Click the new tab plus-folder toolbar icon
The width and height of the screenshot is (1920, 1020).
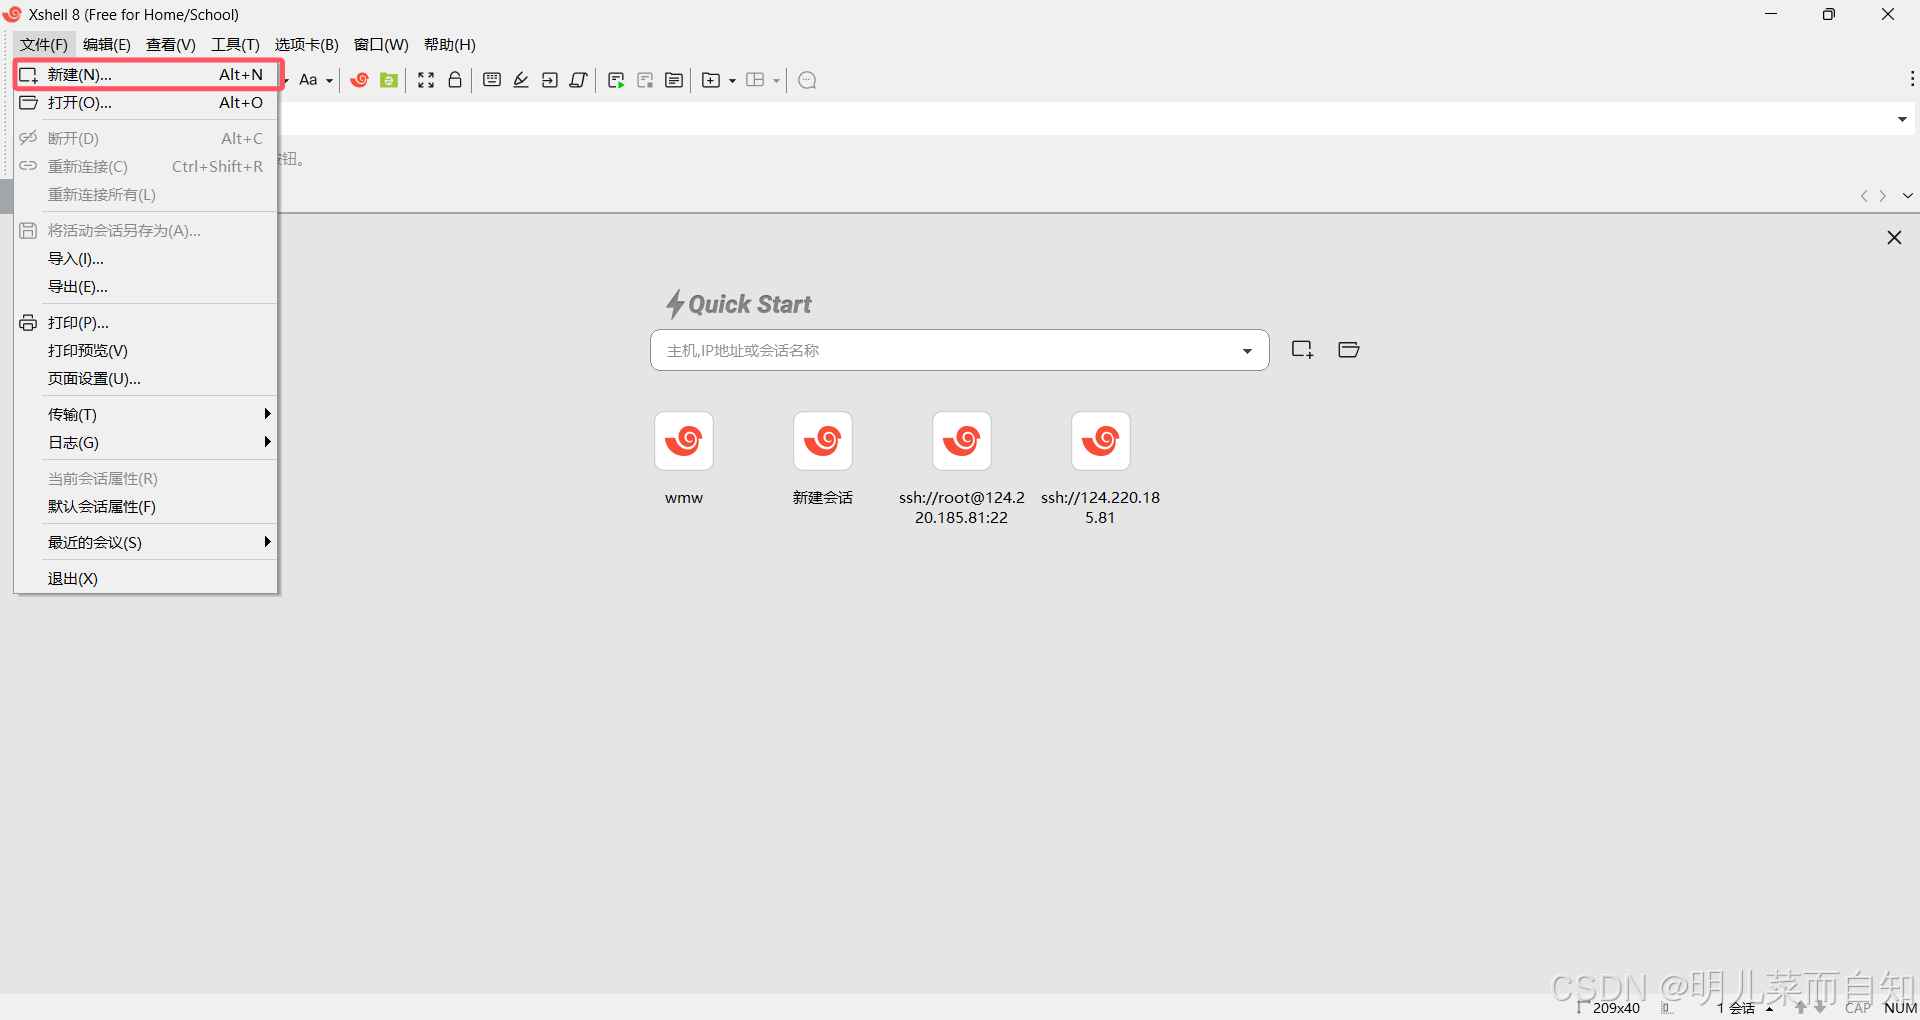711,80
